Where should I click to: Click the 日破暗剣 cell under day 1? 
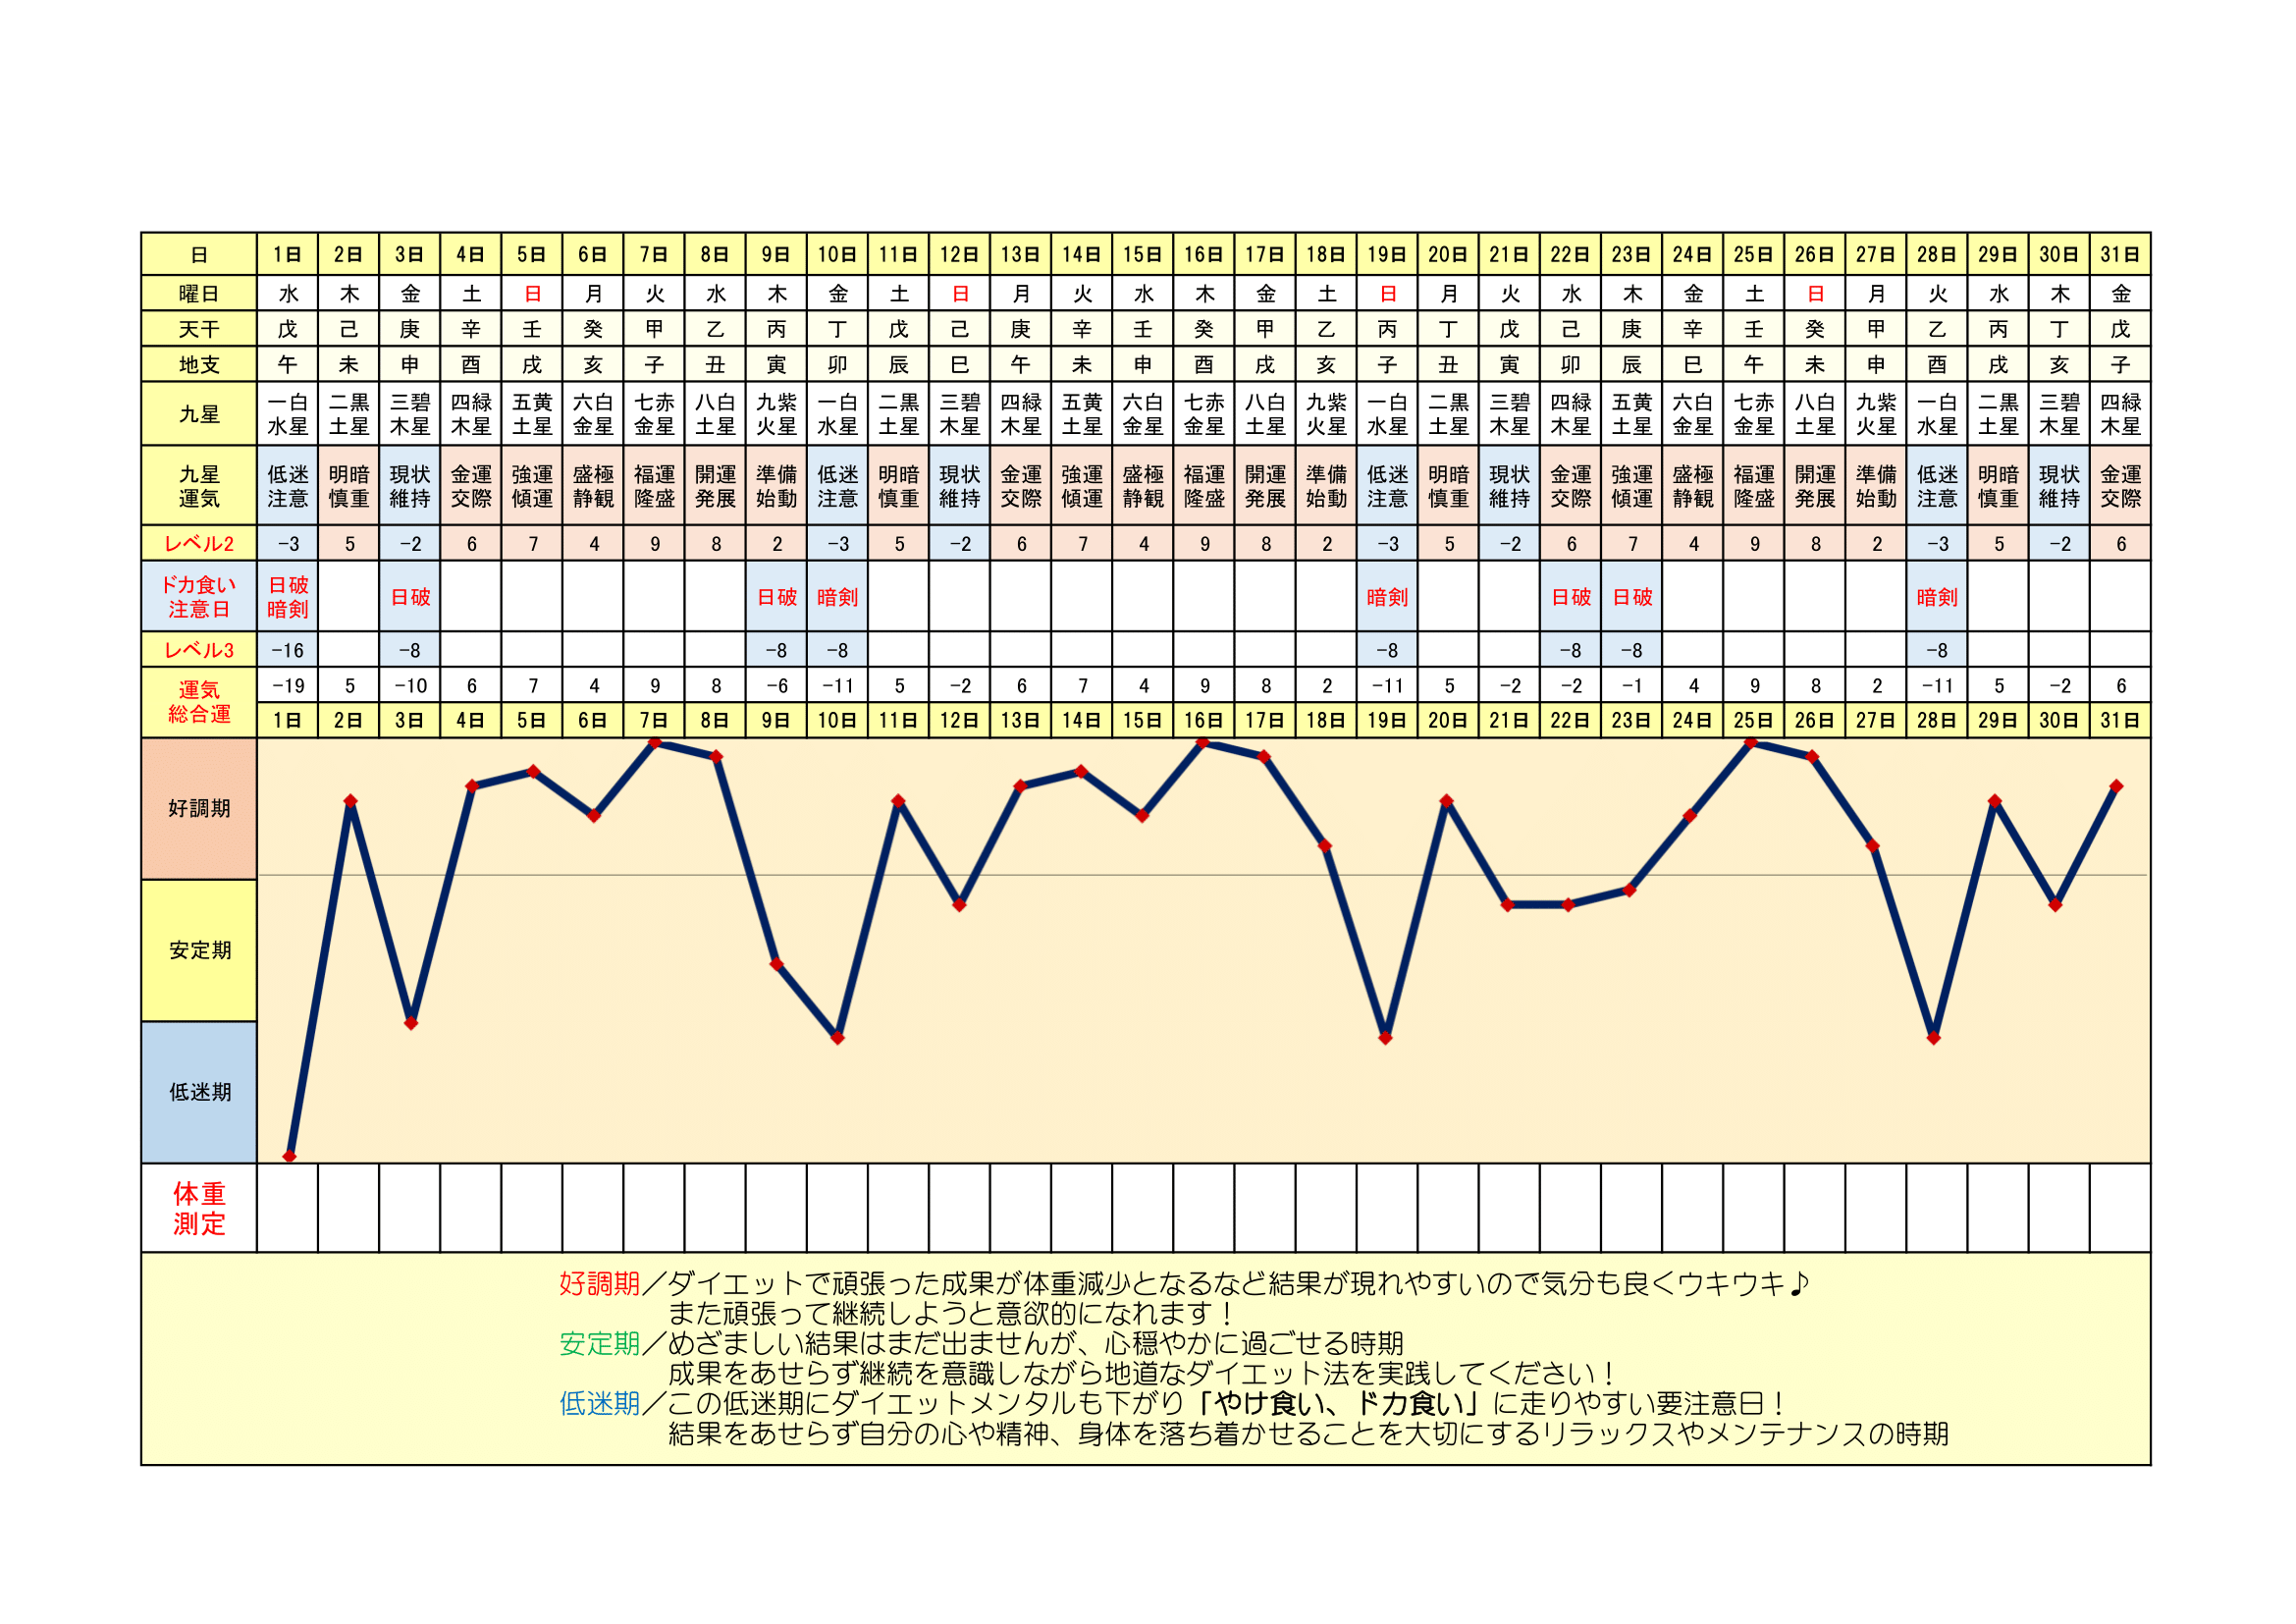288,596
